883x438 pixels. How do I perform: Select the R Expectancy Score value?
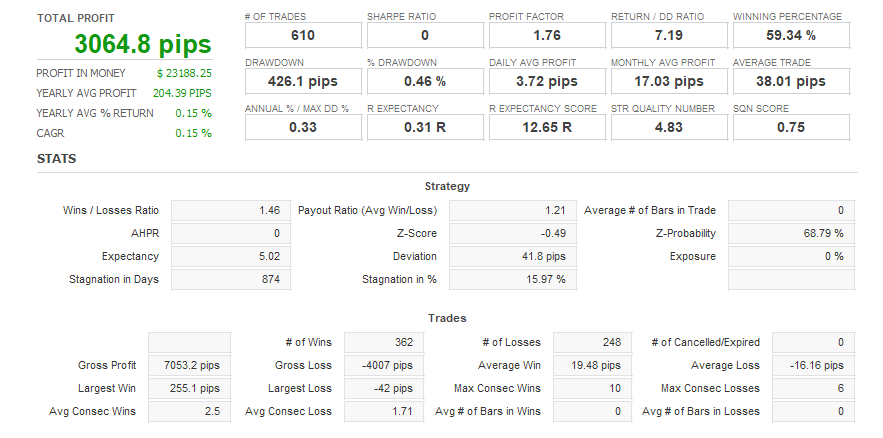(547, 127)
